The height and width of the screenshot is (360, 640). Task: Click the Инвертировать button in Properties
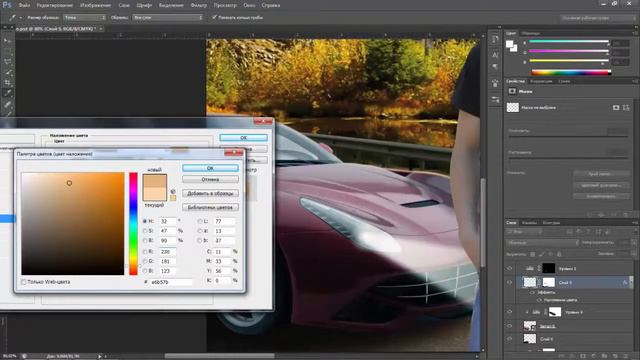click(x=601, y=196)
